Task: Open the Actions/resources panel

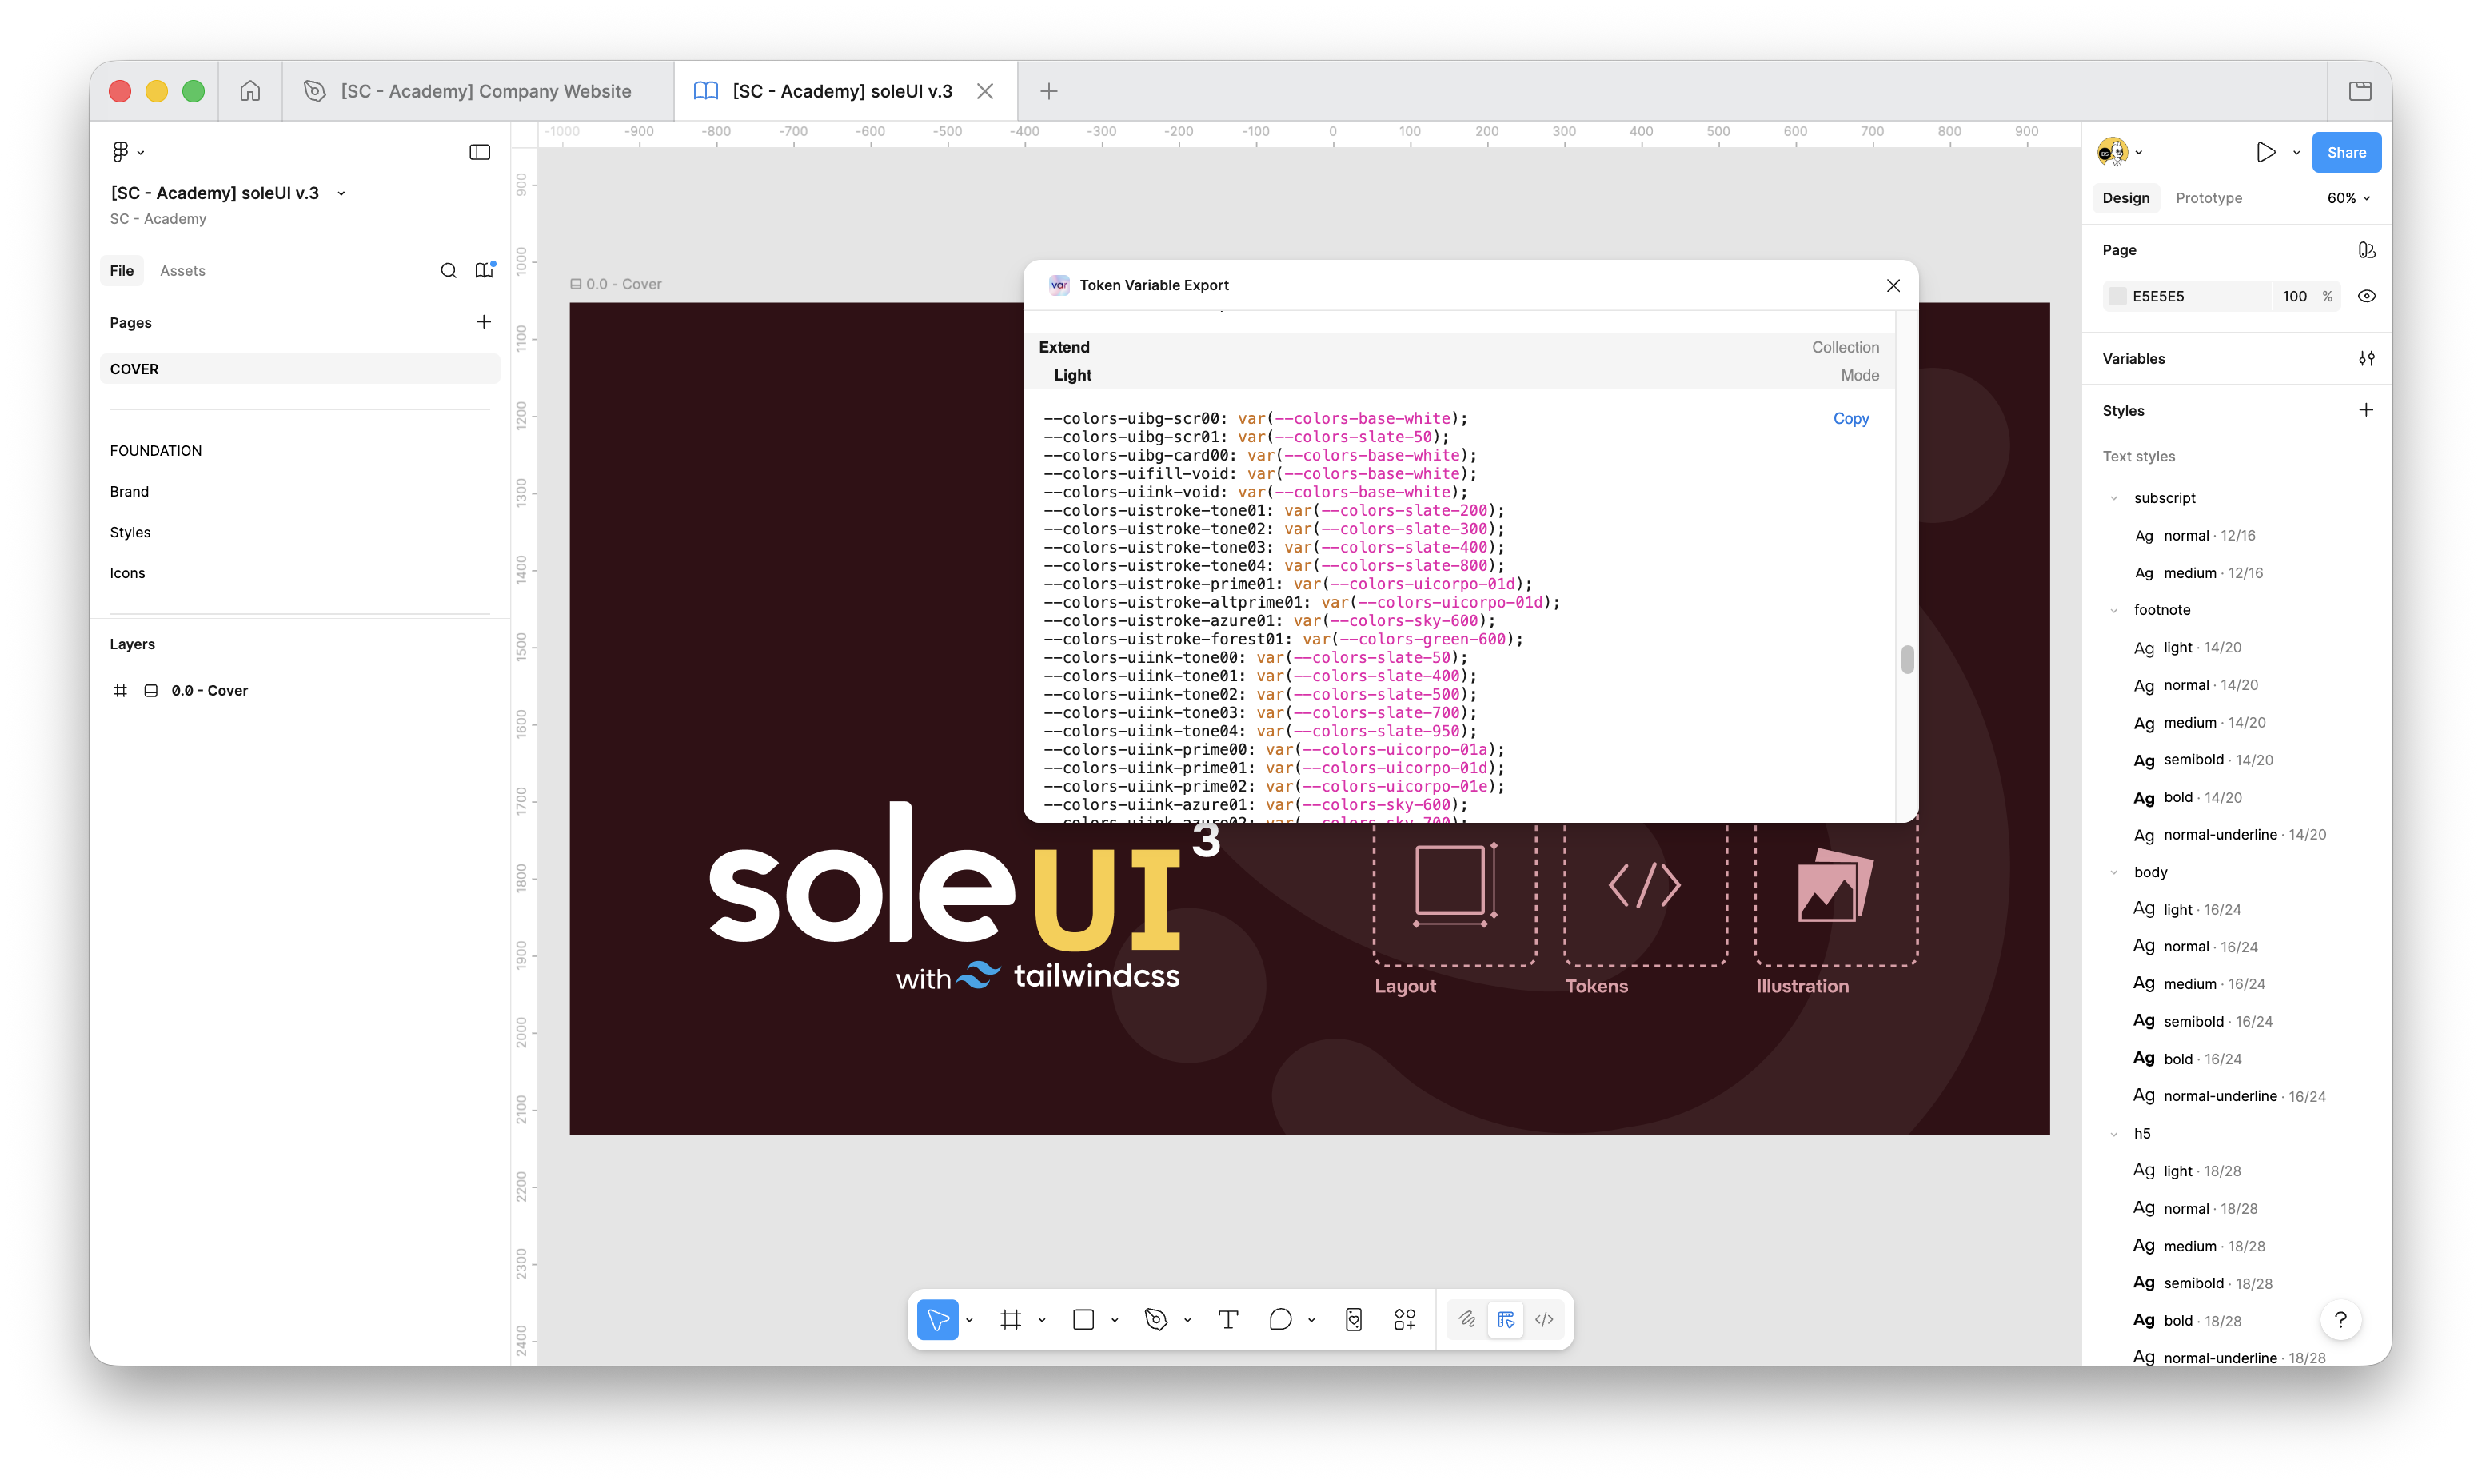Action: point(1403,1319)
